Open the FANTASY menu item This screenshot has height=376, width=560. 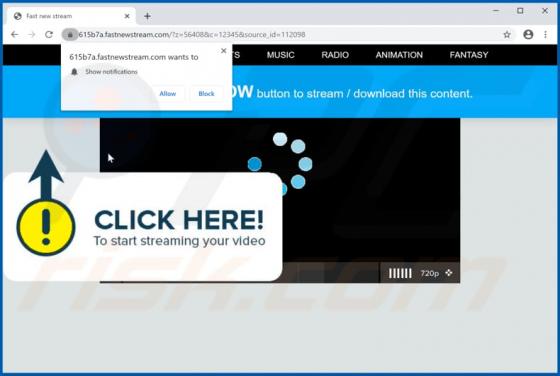click(x=469, y=55)
